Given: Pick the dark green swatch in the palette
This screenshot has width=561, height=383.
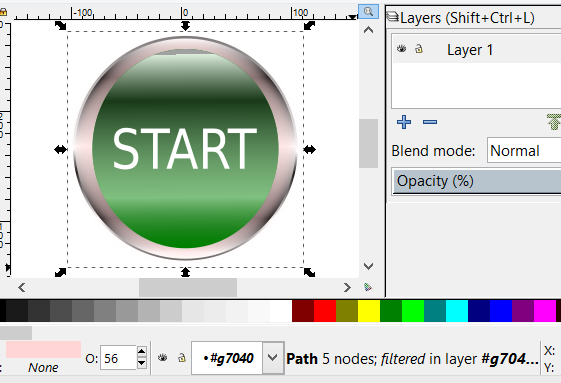Looking at the screenshot, I should tap(391, 311).
